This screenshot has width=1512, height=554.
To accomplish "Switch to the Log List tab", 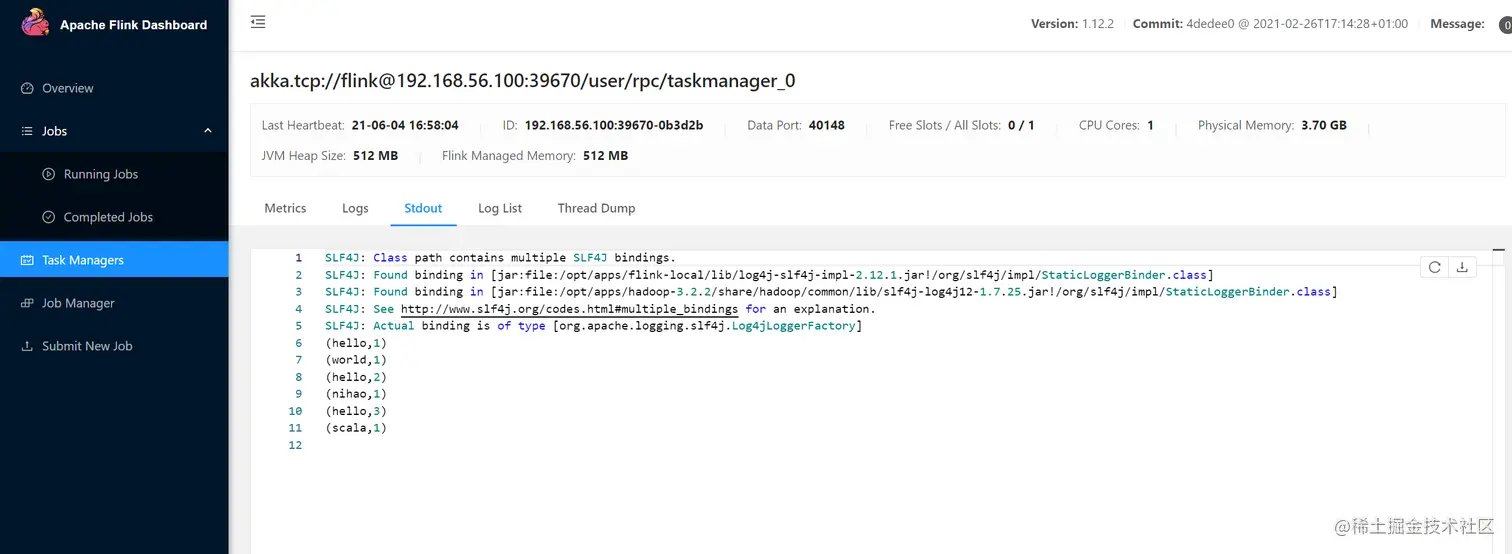I will click(500, 208).
